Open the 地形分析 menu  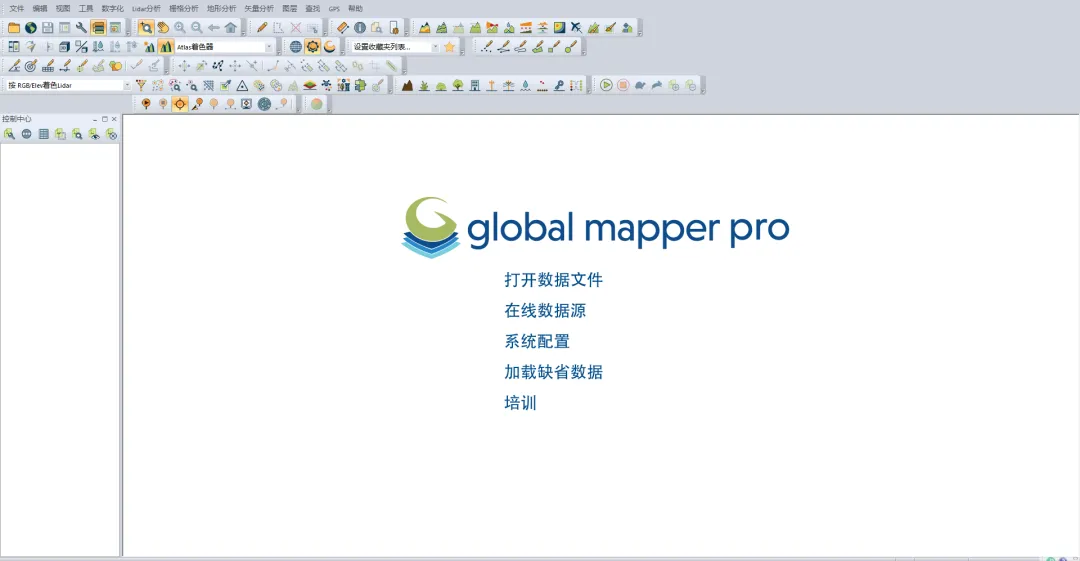[221, 8]
